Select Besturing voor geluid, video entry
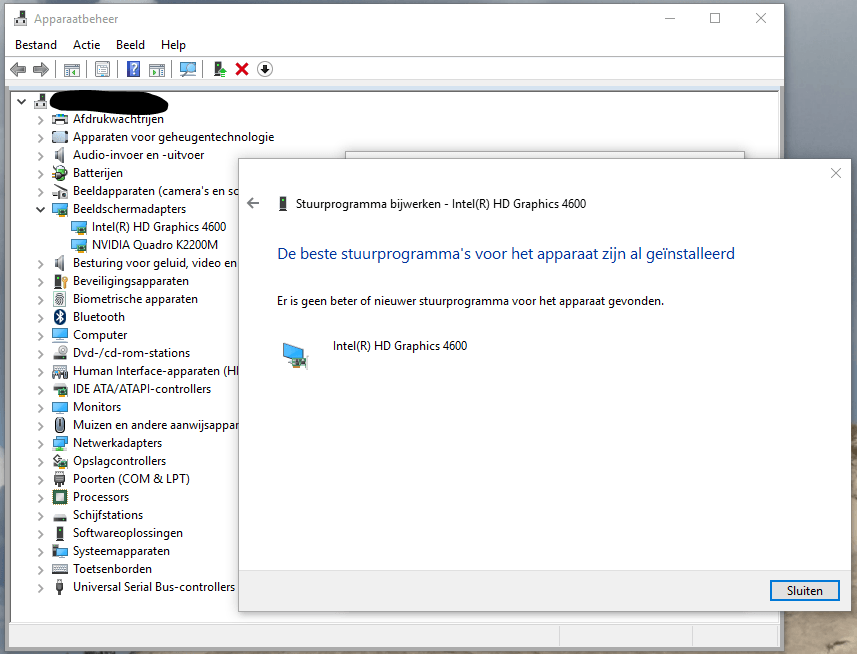 [155, 263]
